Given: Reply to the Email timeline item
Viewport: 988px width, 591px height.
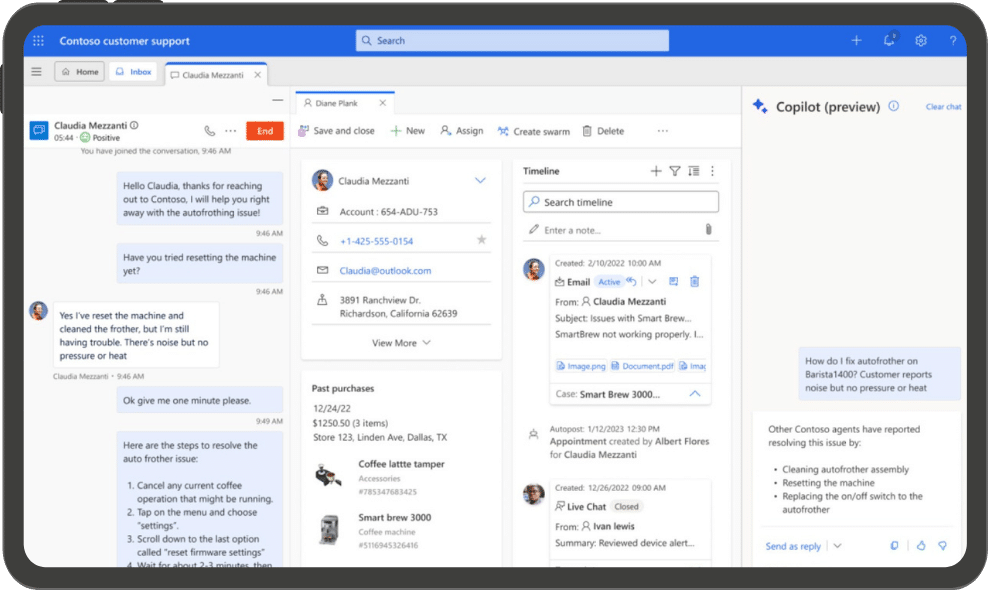Looking at the screenshot, I should tap(631, 282).
